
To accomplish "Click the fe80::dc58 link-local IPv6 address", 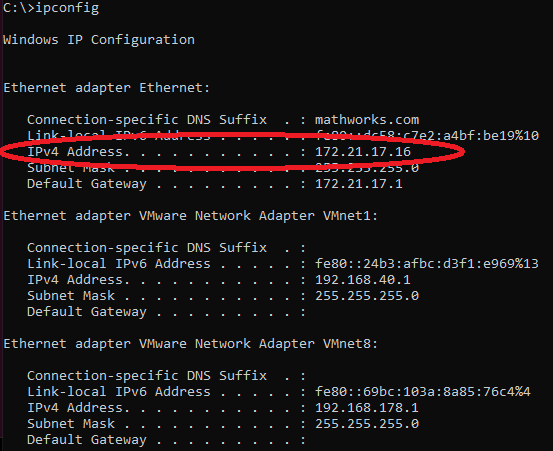I will [427, 135].
